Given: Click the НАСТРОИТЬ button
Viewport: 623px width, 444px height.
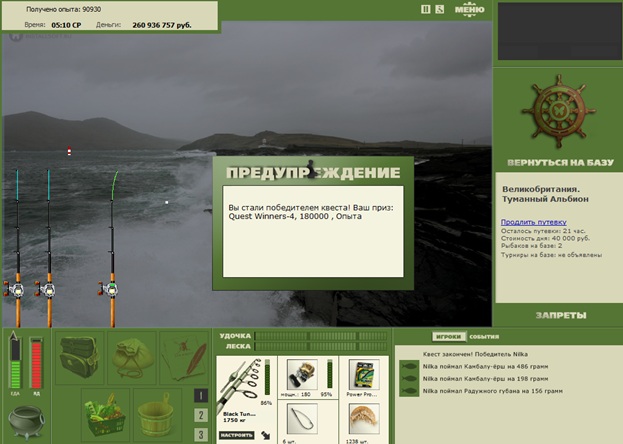Looking at the screenshot, I should 236,435.
